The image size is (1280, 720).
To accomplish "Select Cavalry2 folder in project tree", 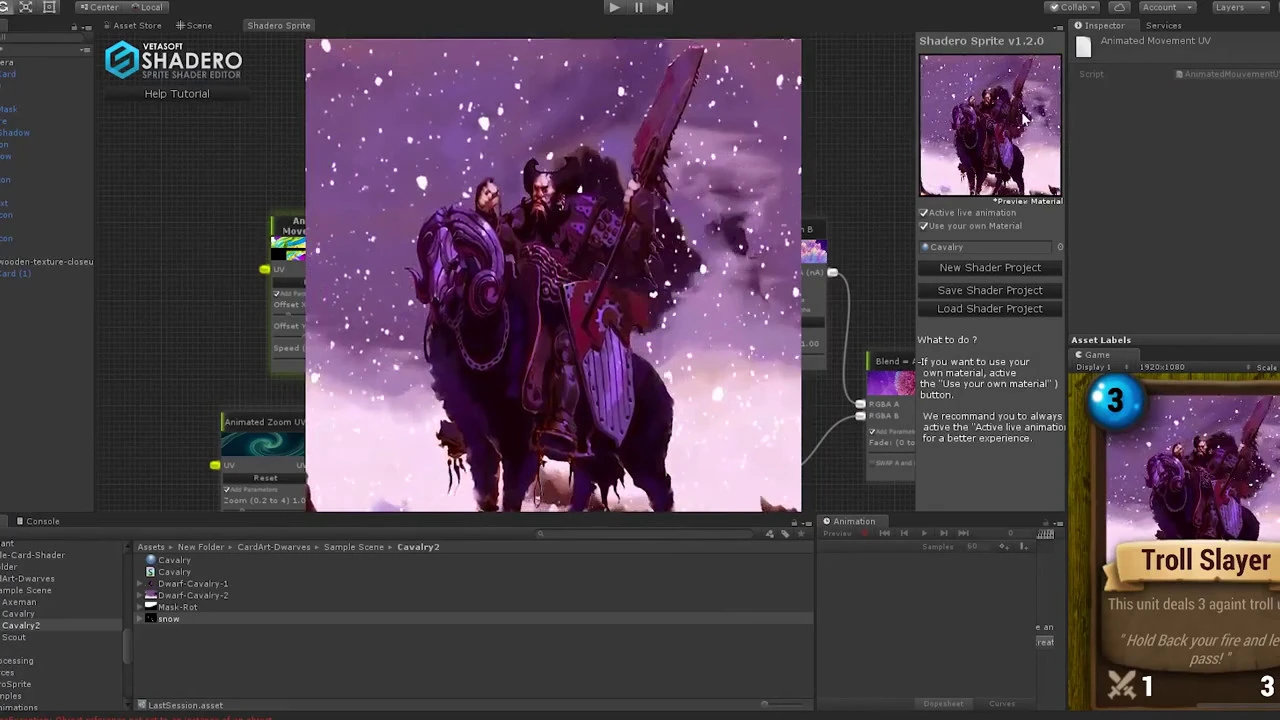I will click(x=21, y=626).
